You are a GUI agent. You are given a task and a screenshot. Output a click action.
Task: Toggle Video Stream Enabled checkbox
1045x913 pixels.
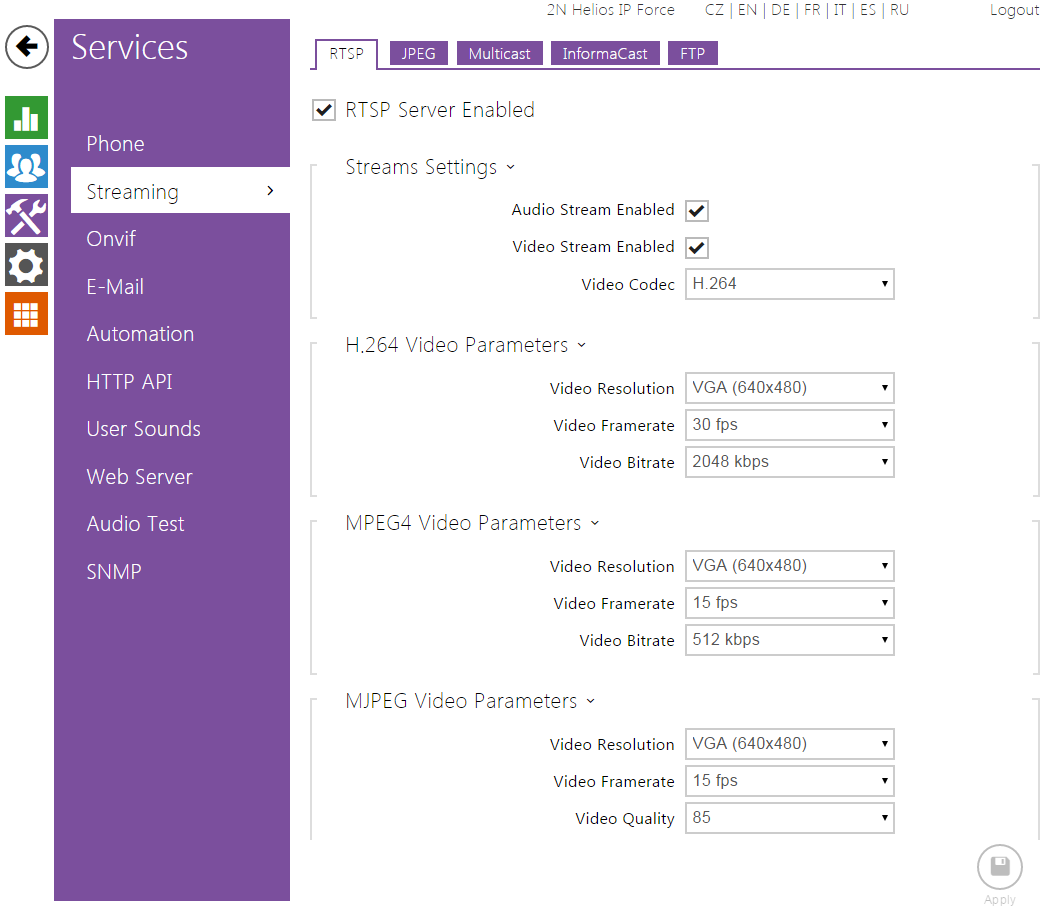(697, 248)
